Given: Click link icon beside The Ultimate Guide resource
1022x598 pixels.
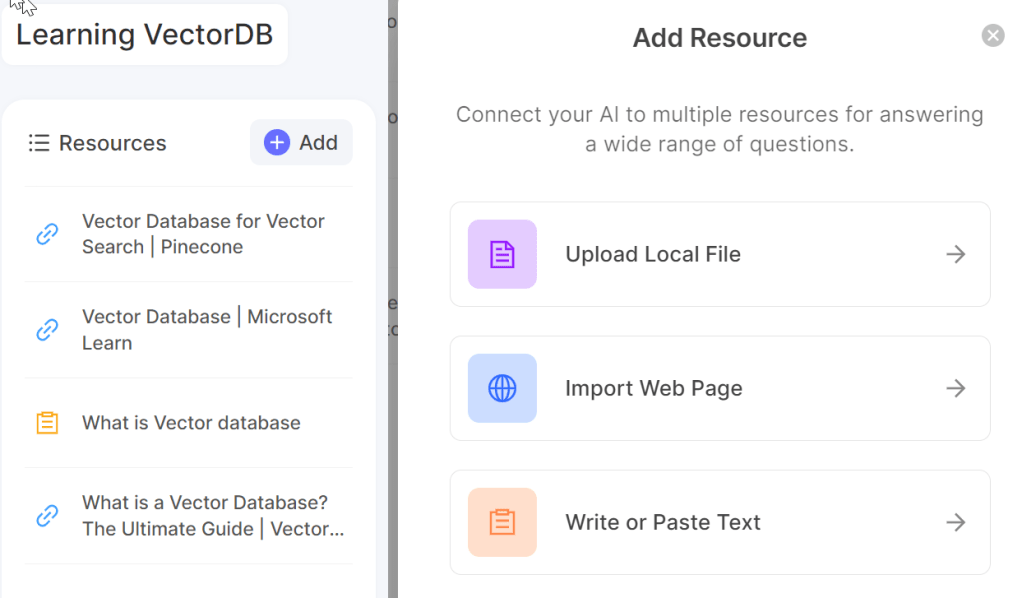Looking at the screenshot, I should (47, 516).
